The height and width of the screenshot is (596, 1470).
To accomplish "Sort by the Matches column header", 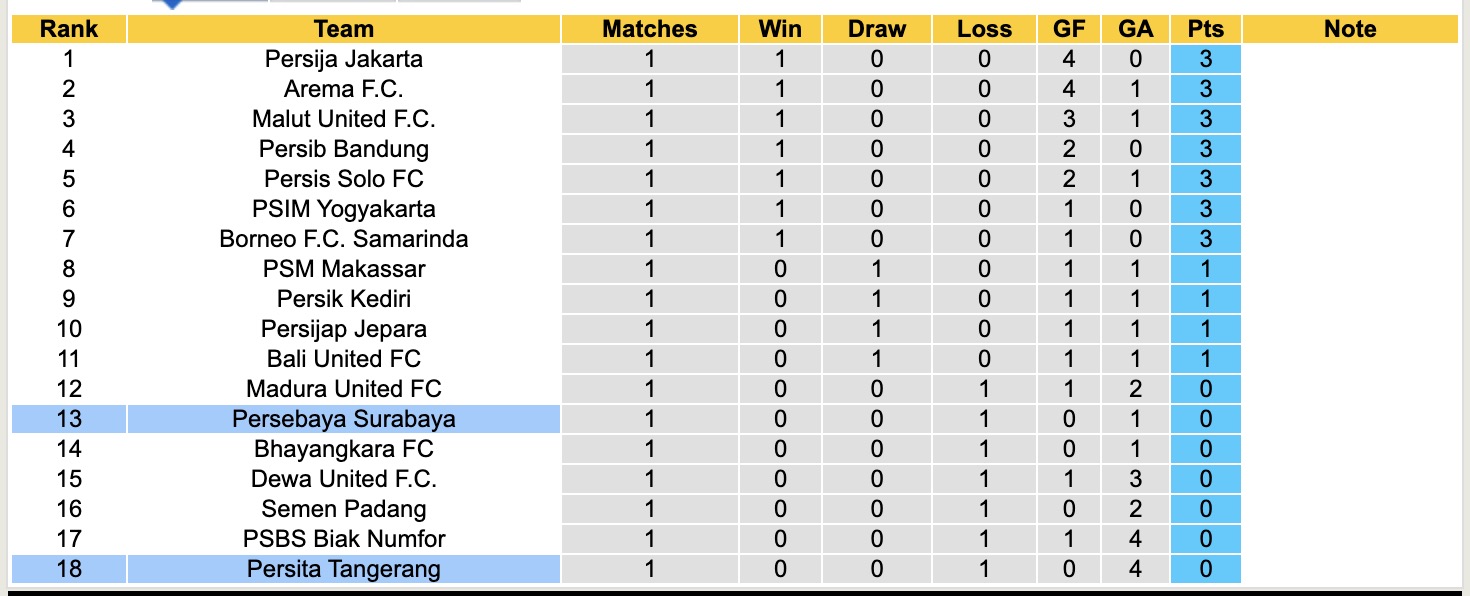I will pyautogui.click(x=650, y=29).
